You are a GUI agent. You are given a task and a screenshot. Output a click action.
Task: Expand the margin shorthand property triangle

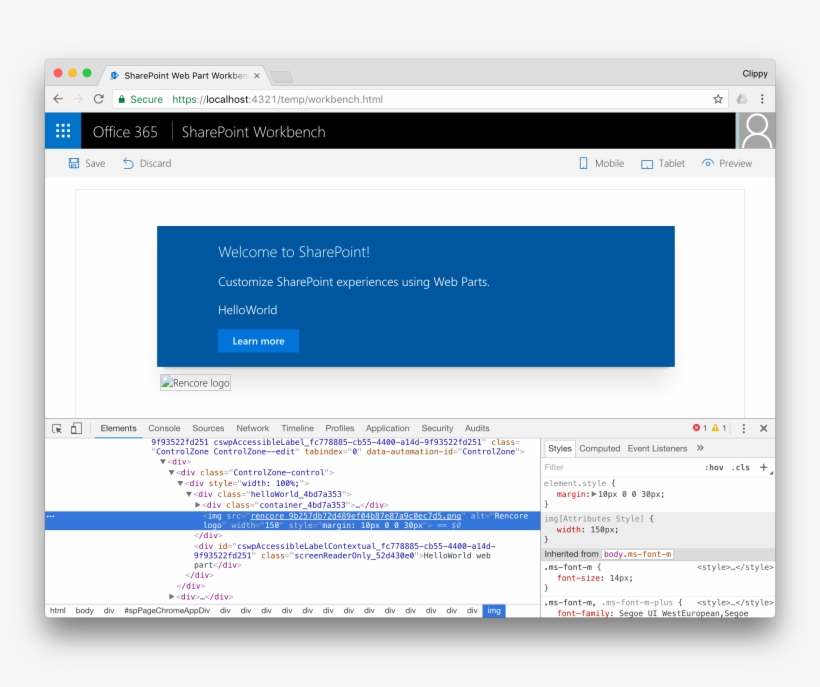pyautogui.click(x=594, y=494)
